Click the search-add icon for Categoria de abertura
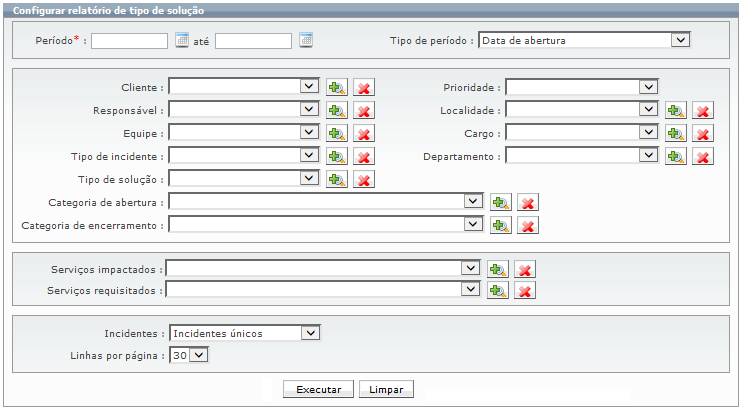 coord(500,202)
